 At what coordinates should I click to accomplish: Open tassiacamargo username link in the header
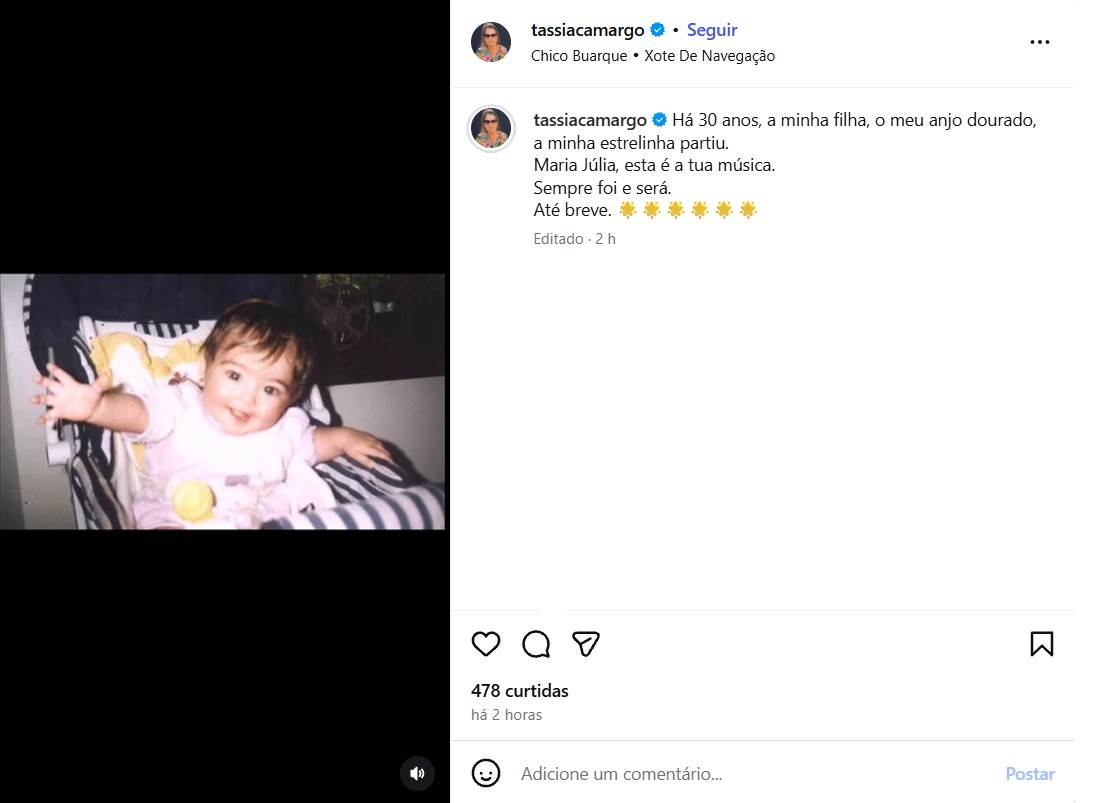coord(588,30)
